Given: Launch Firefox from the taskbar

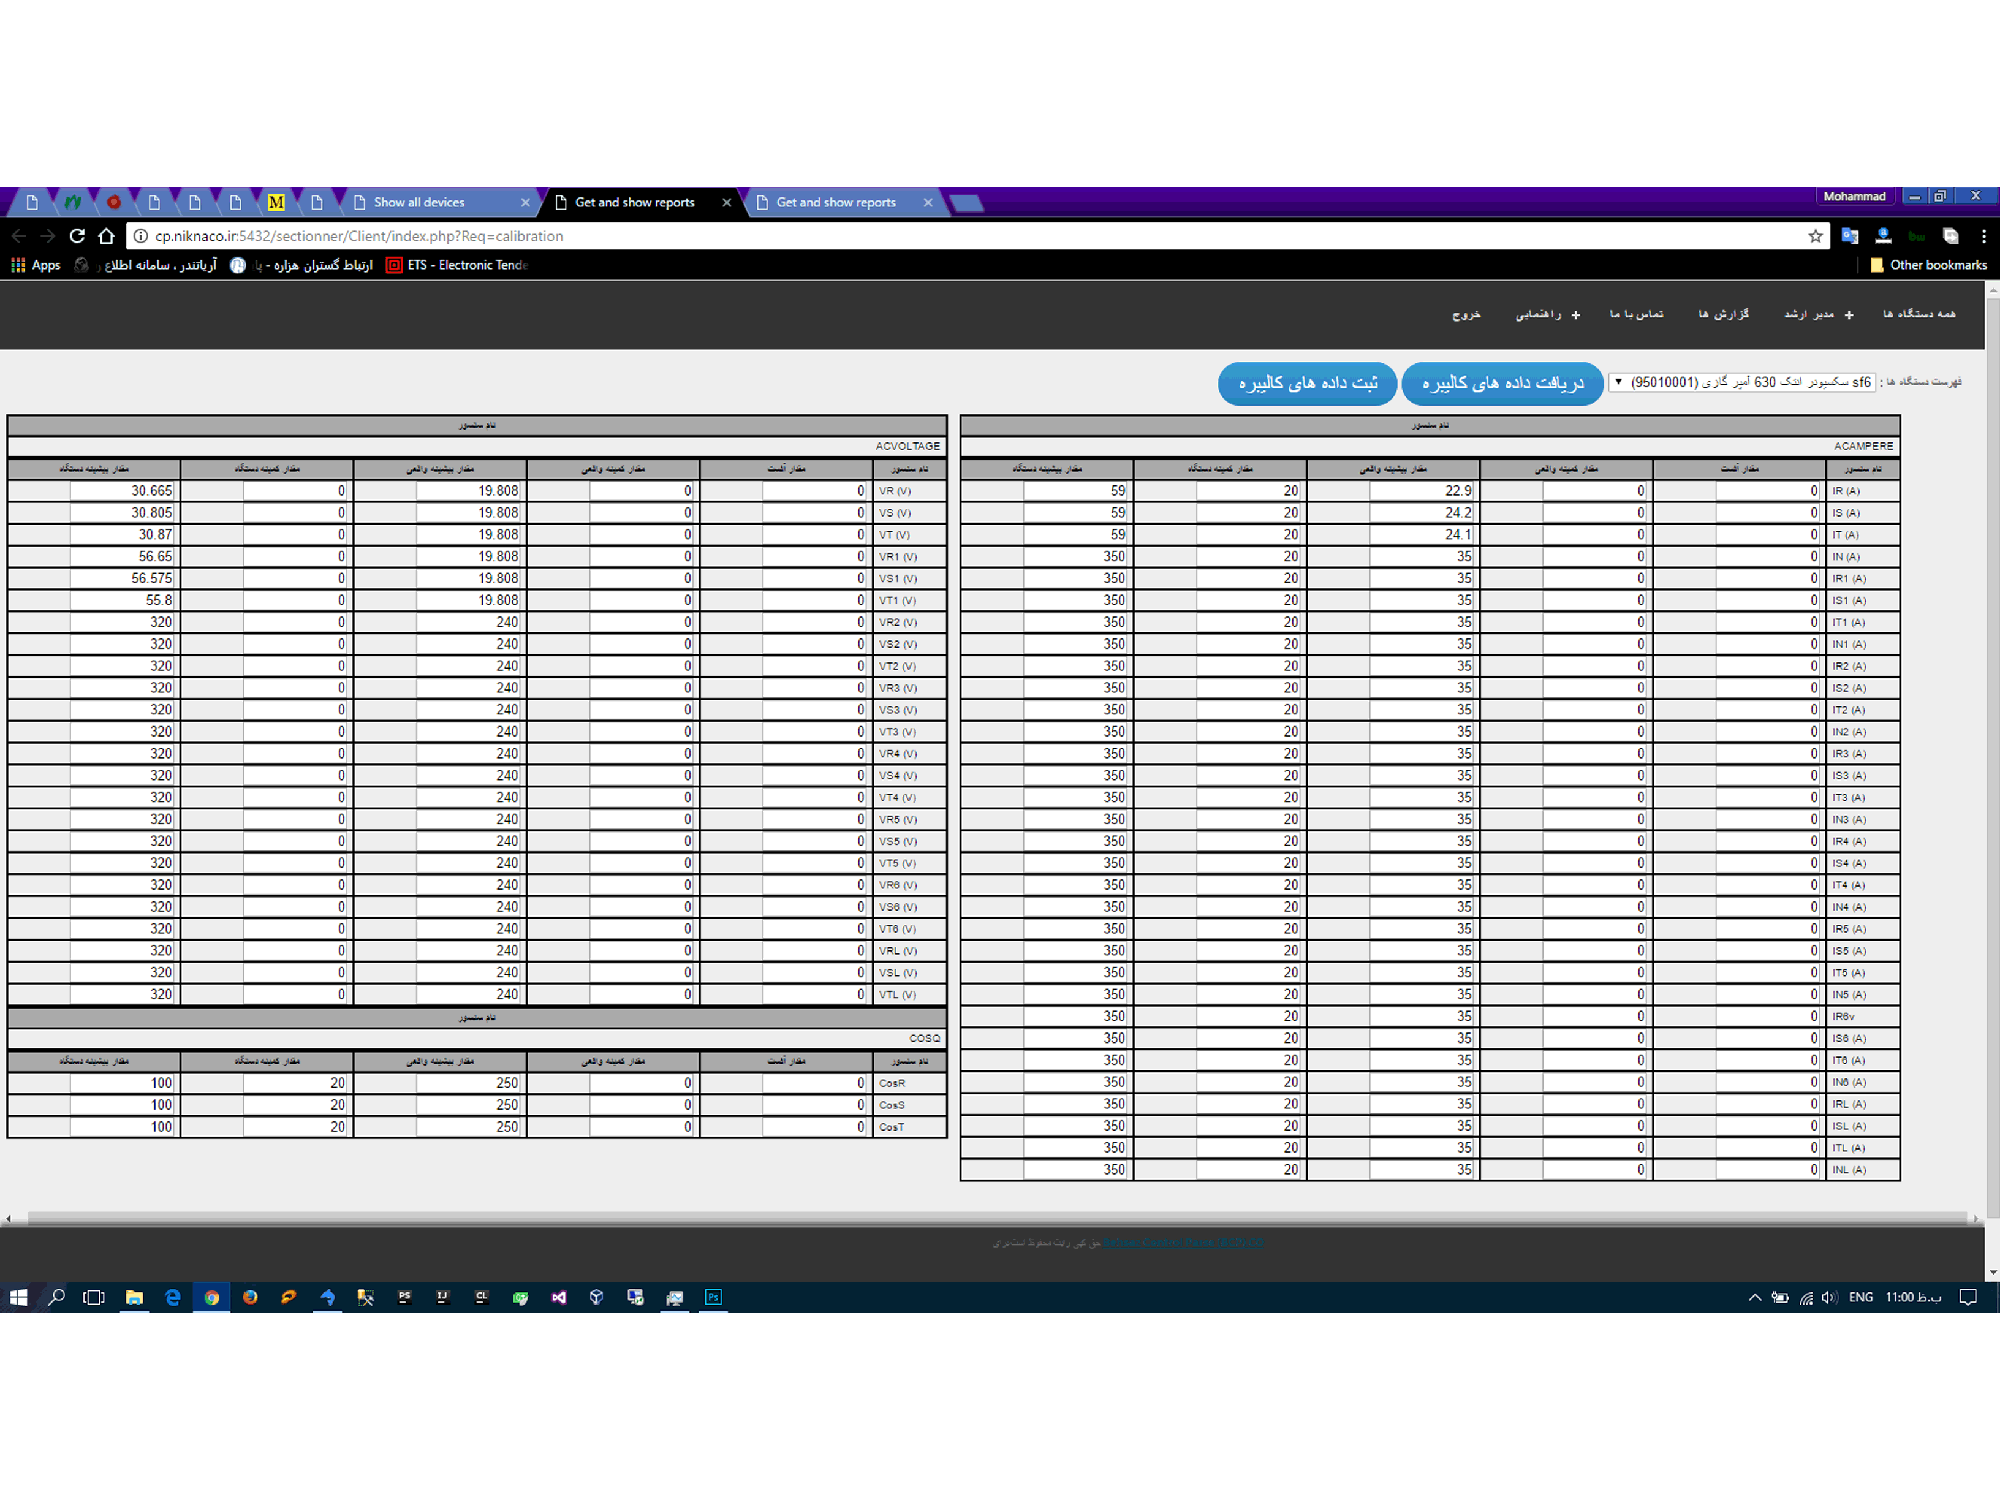Looking at the screenshot, I should [x=250, y=1297].
